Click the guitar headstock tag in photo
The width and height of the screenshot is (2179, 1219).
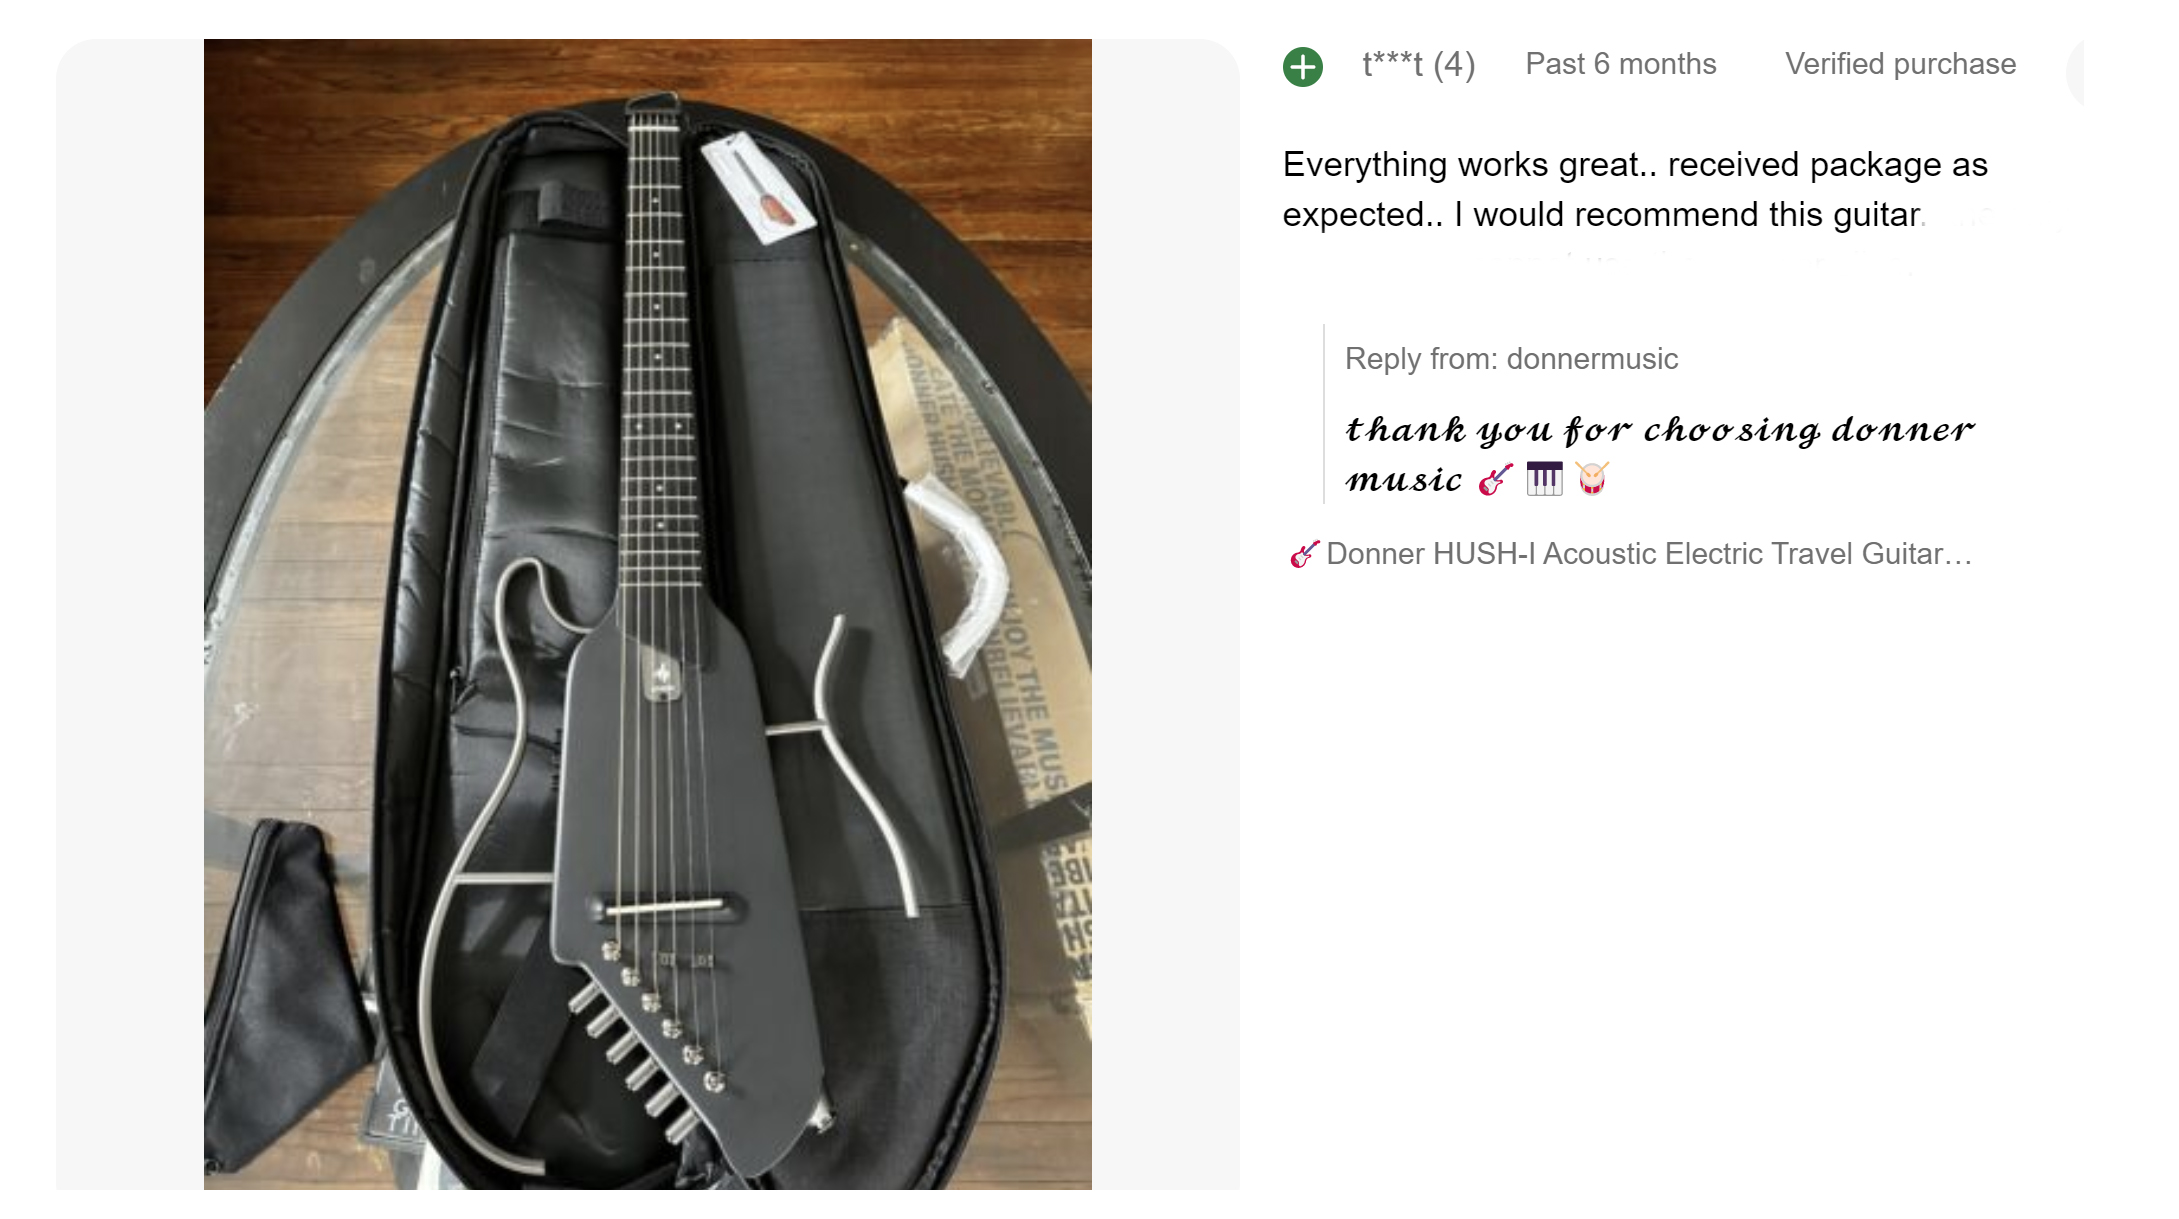(757, 186)
